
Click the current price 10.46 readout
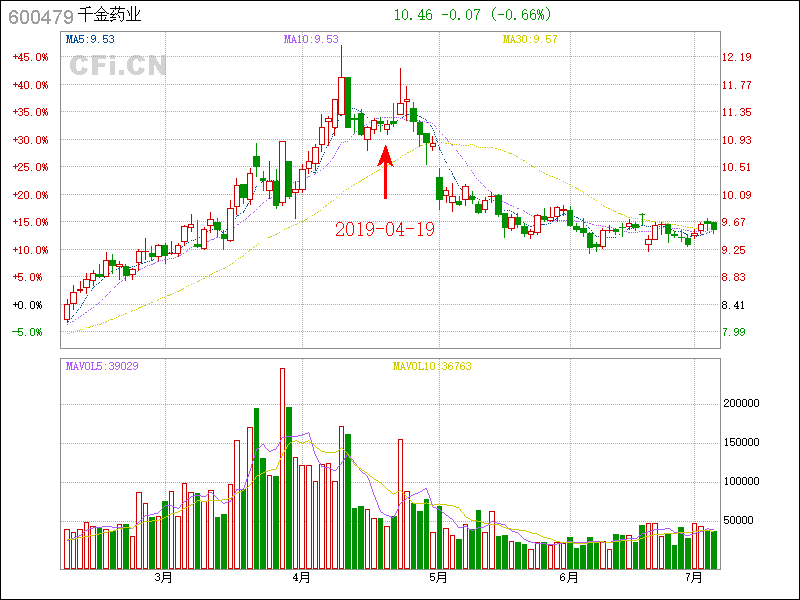[x=413, y=15]
